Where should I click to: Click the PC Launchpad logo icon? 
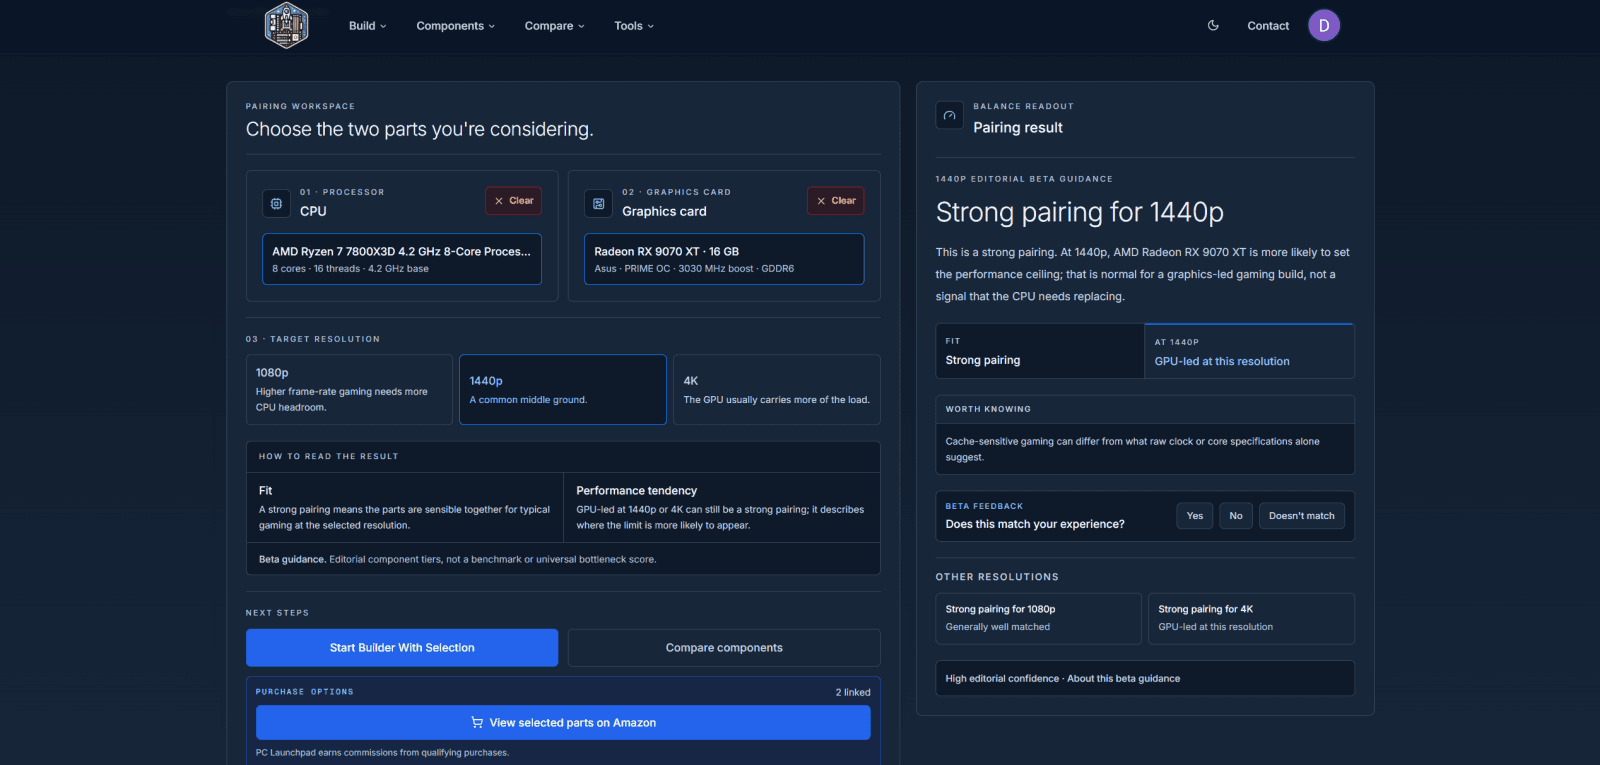(286, 26)
